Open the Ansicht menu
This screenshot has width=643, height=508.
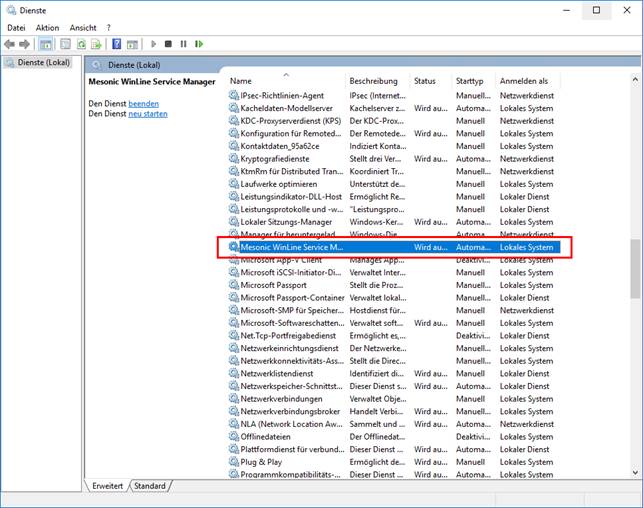click(x=83, y=28)
